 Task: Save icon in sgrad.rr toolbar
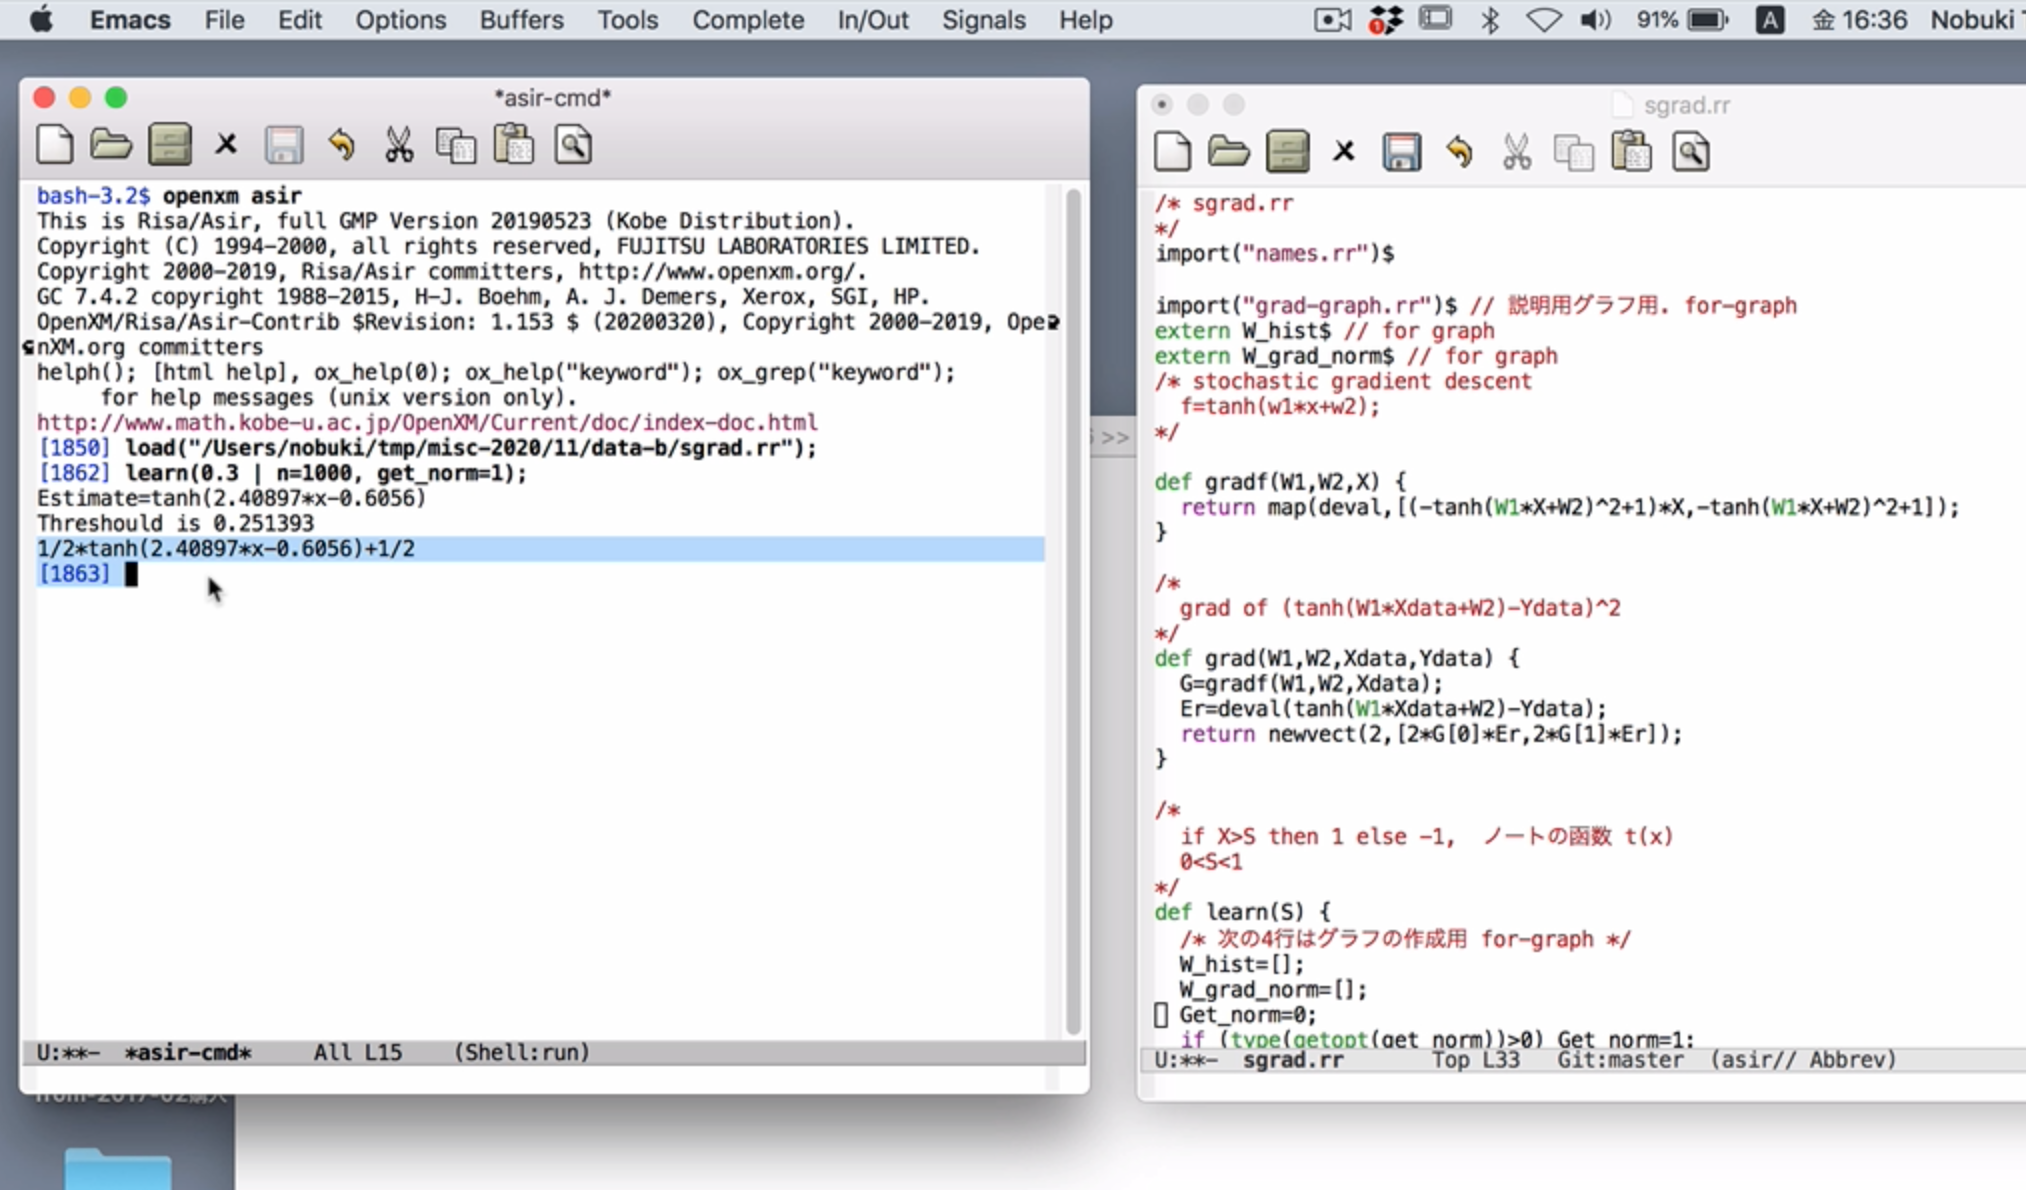1402,152
